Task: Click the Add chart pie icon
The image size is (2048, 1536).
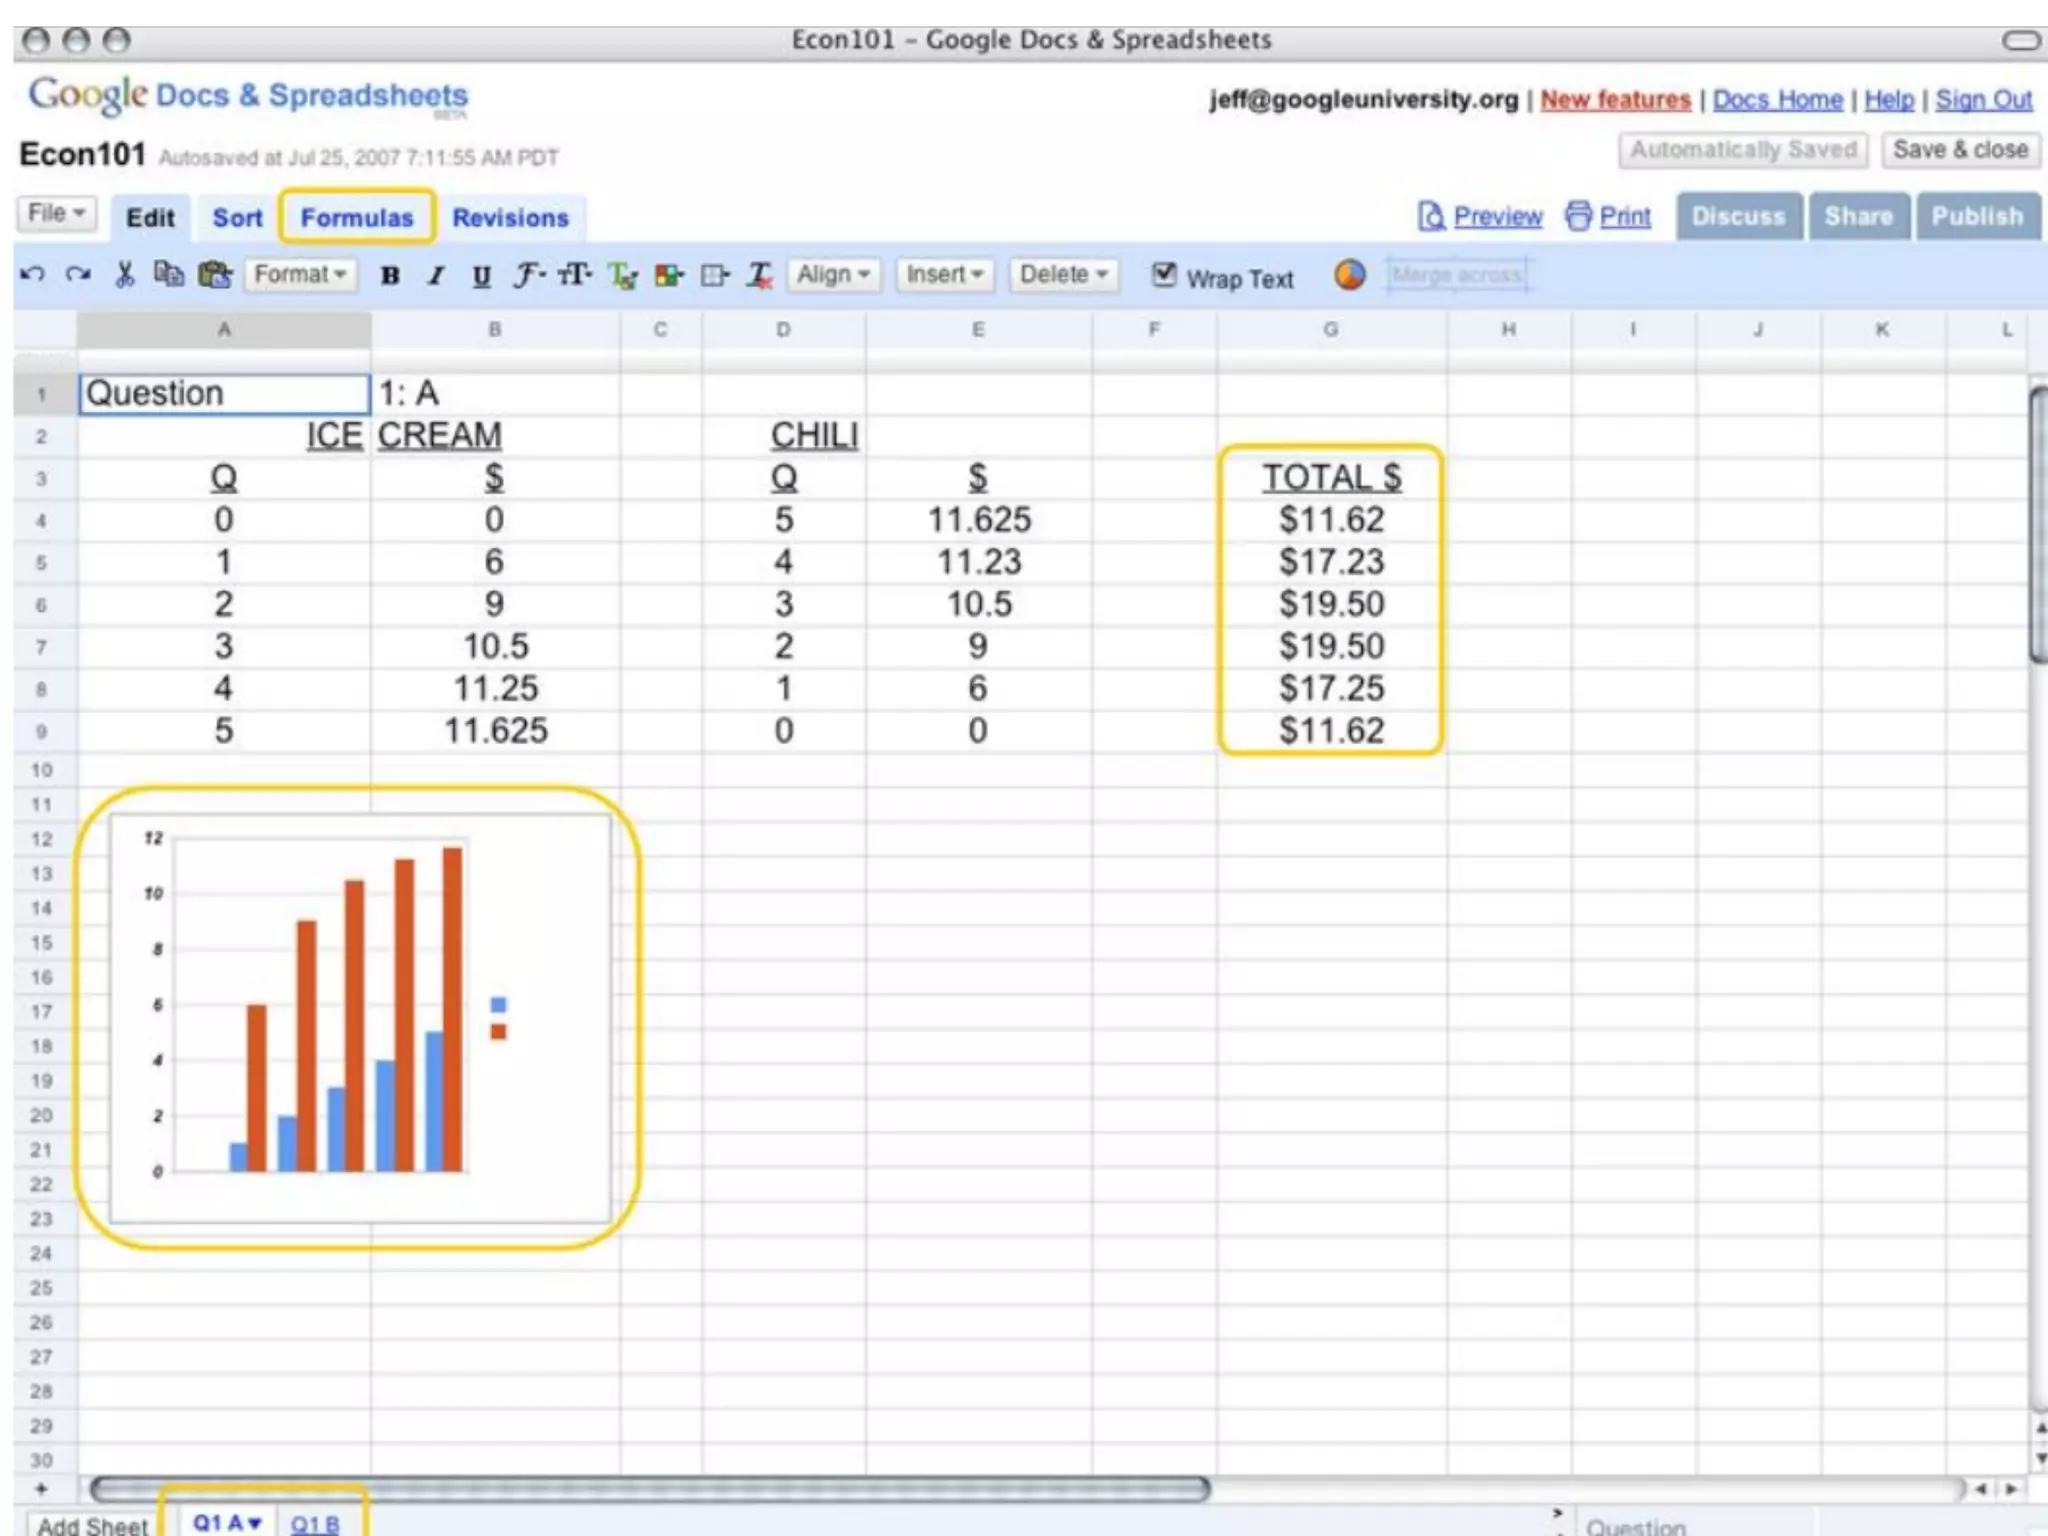Action: [1349, 274]
